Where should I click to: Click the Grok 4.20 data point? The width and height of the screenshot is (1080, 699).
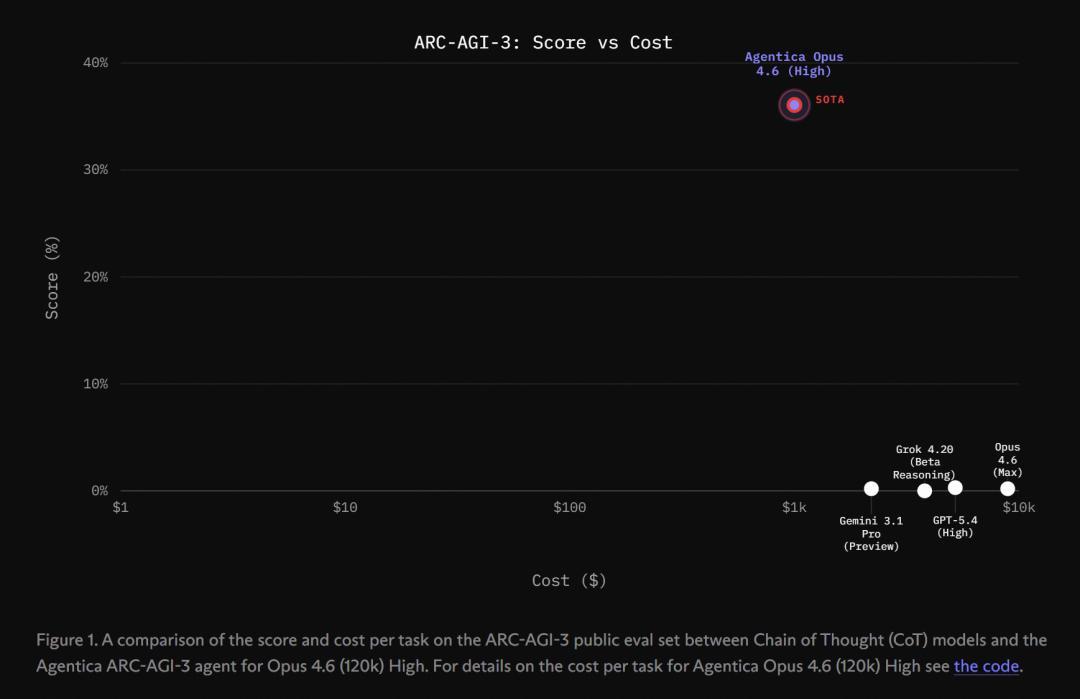click(x=924, y=490)
